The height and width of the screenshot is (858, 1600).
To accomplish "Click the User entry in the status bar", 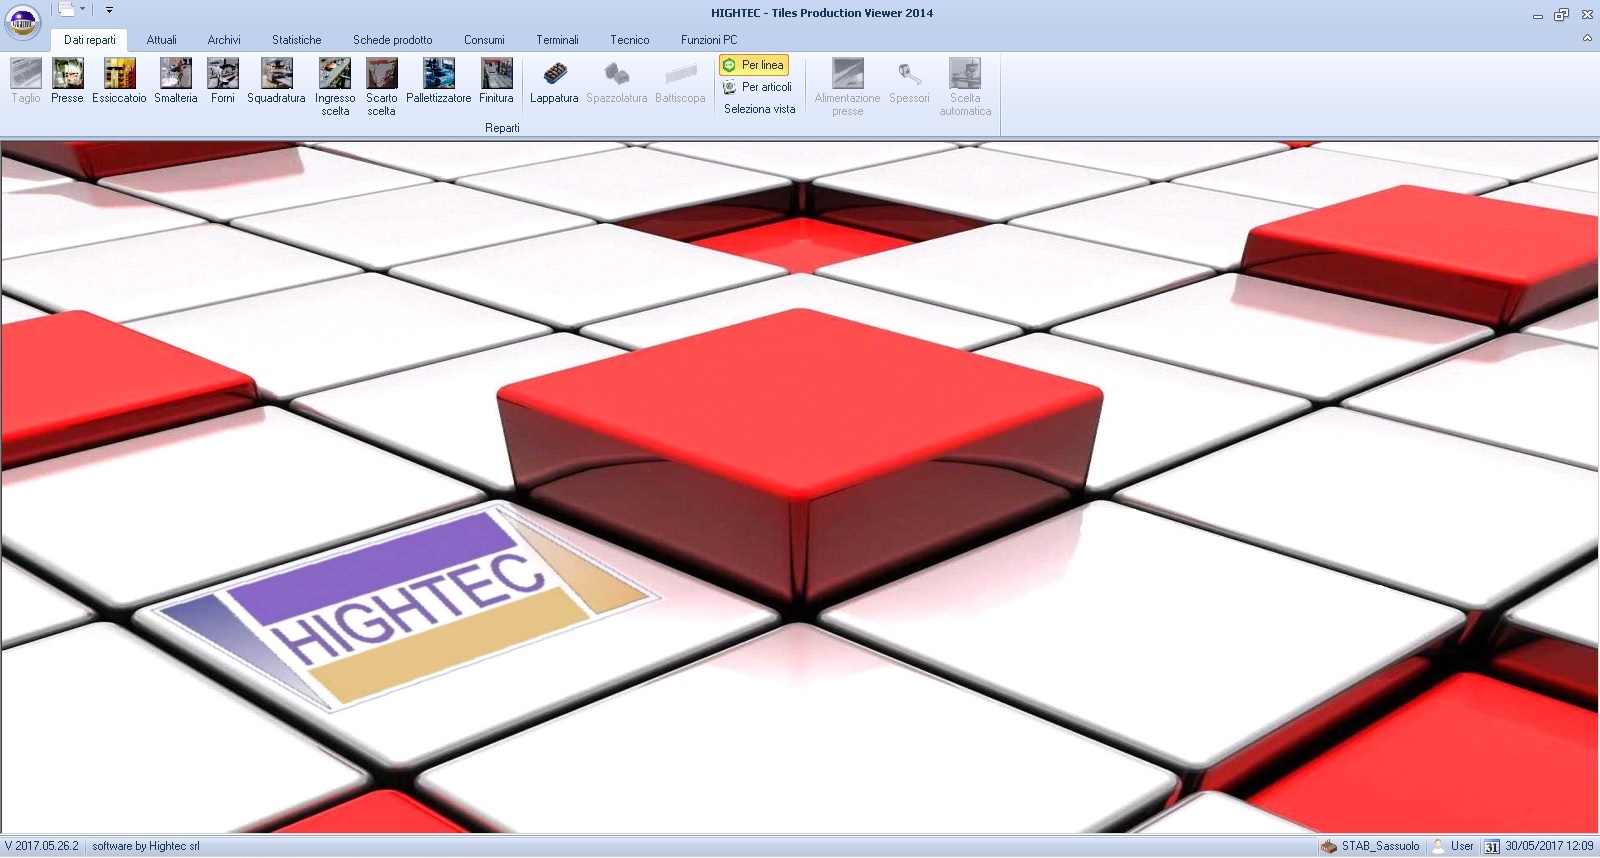I will pyautogui.click(x=1453, y=846).
